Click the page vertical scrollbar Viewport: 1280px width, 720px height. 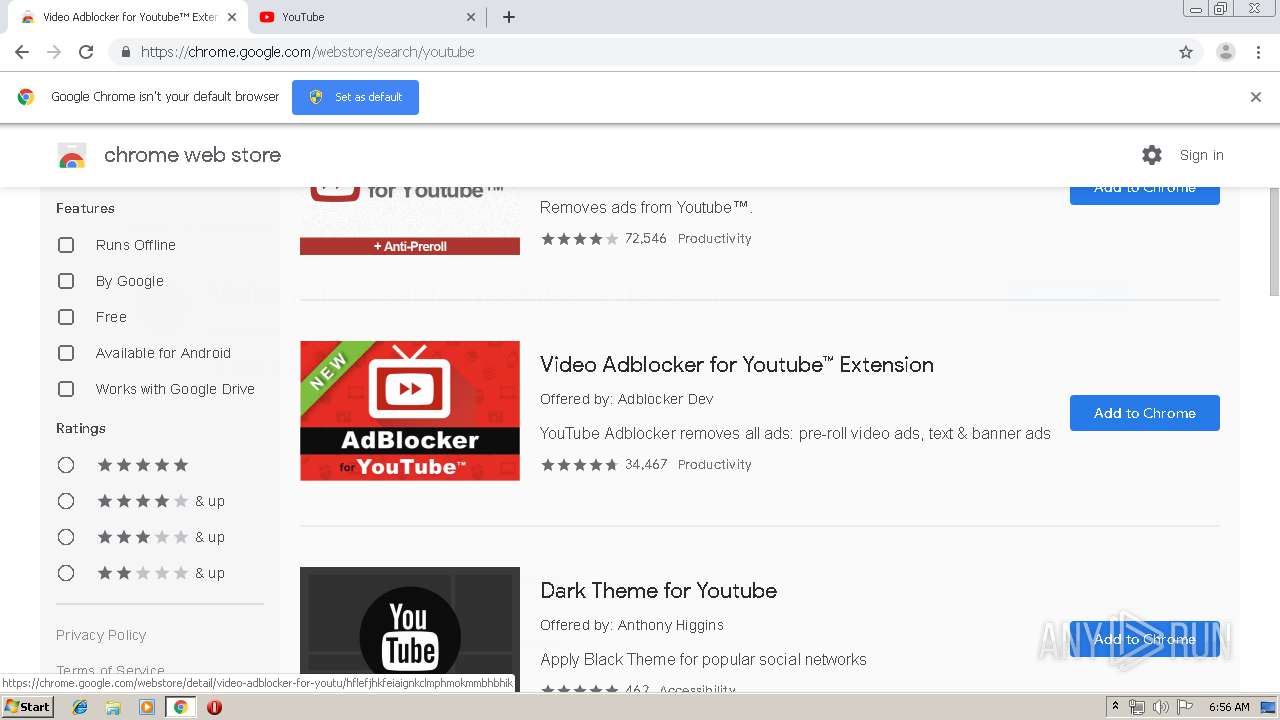1274,242
